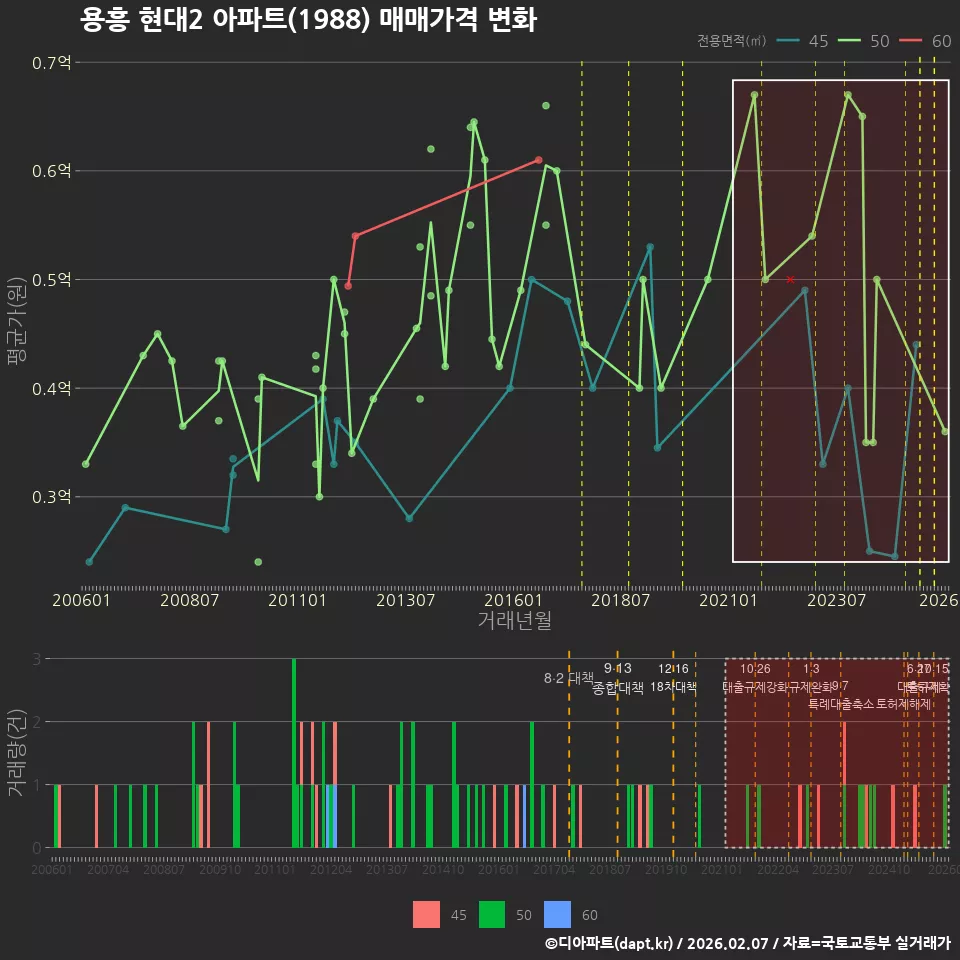Click the chart title 용흥 현대2 아파트

pos(308,19)
